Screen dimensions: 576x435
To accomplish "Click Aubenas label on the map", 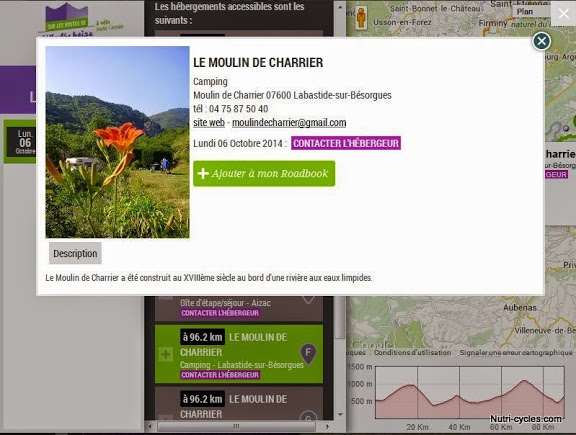I will (x=520, y=308).
